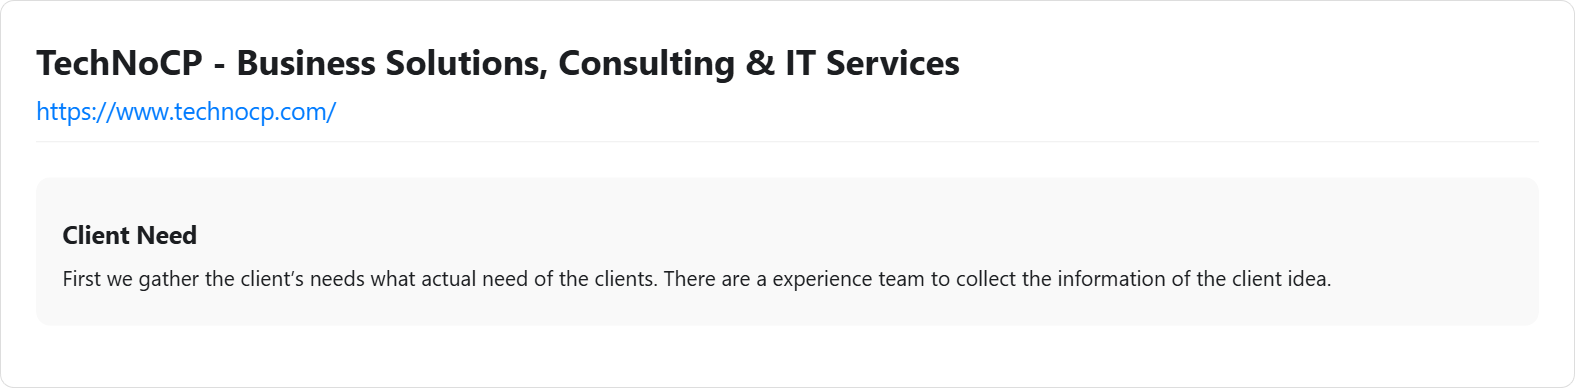
Task: Click "client's needs" in the description
Action: 302,279
